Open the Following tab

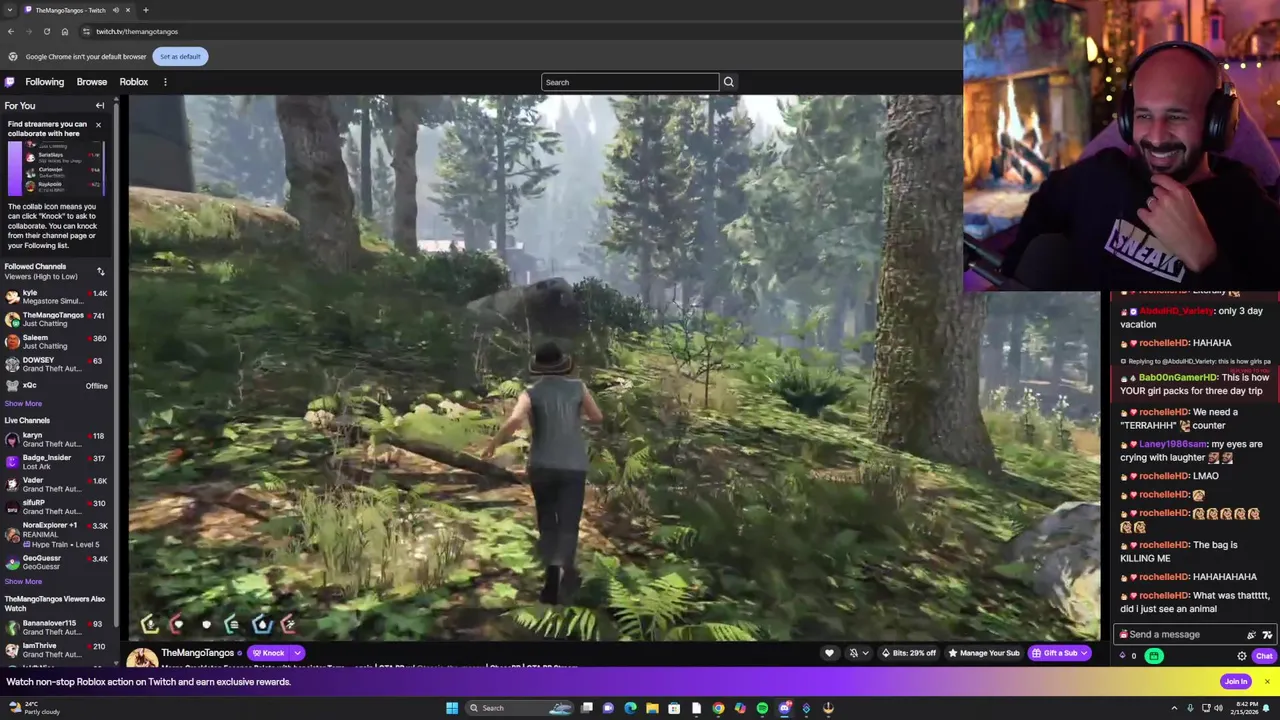45,82
